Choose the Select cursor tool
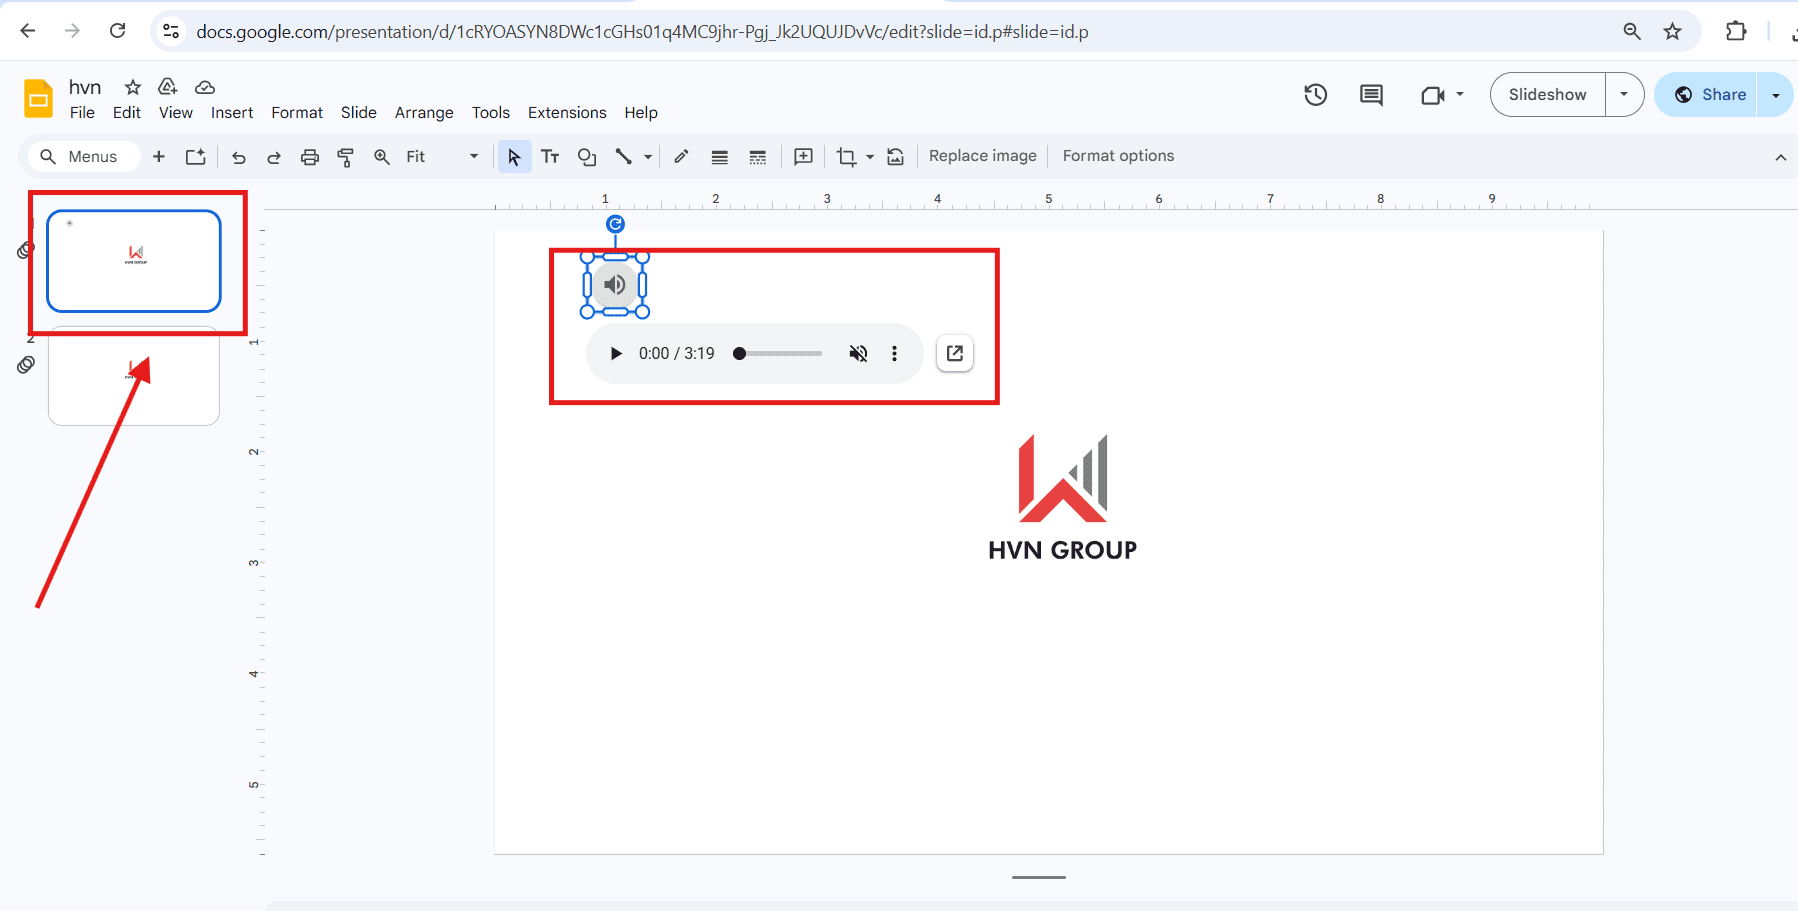 514,157
